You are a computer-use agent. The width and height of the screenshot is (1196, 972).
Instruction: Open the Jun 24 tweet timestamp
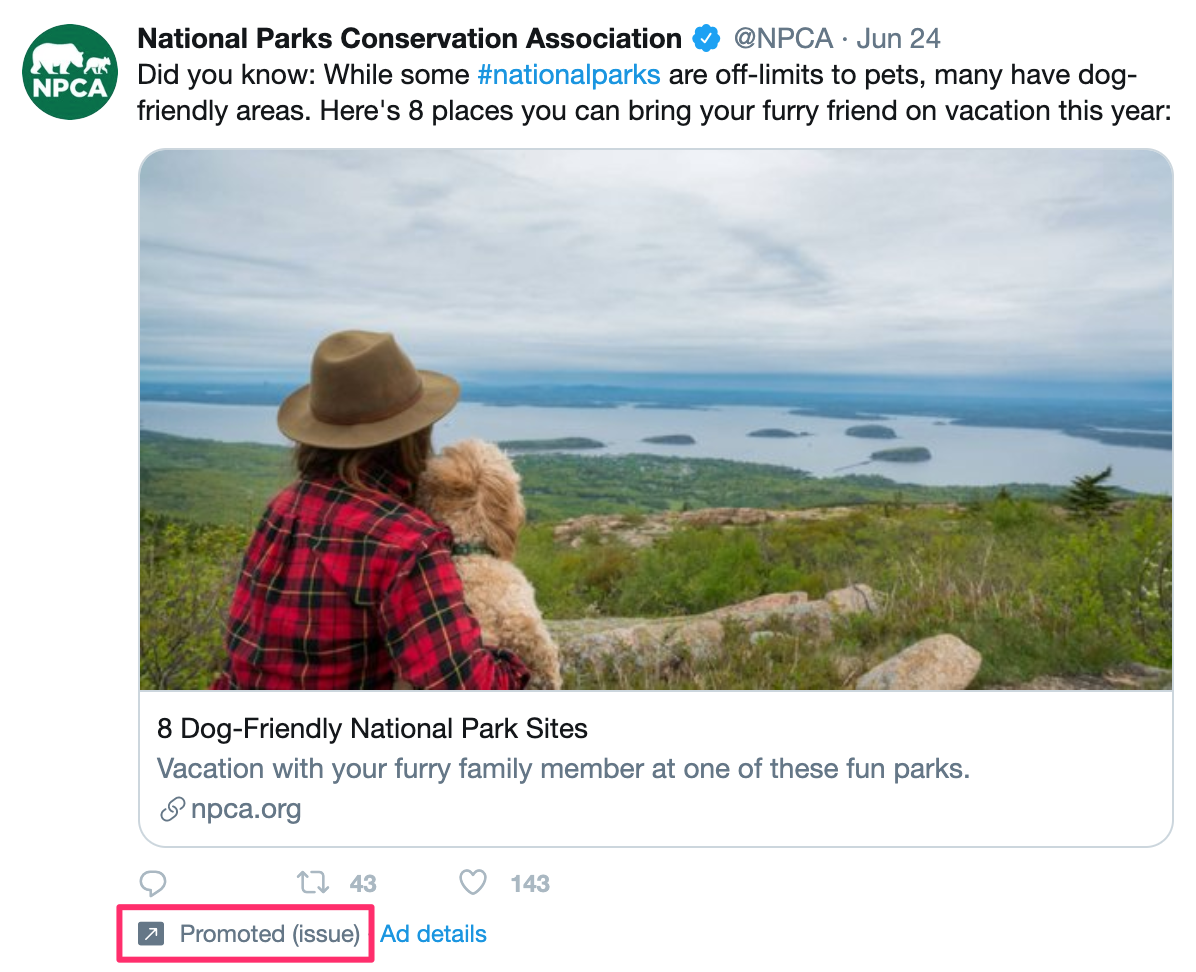(898, 39)
